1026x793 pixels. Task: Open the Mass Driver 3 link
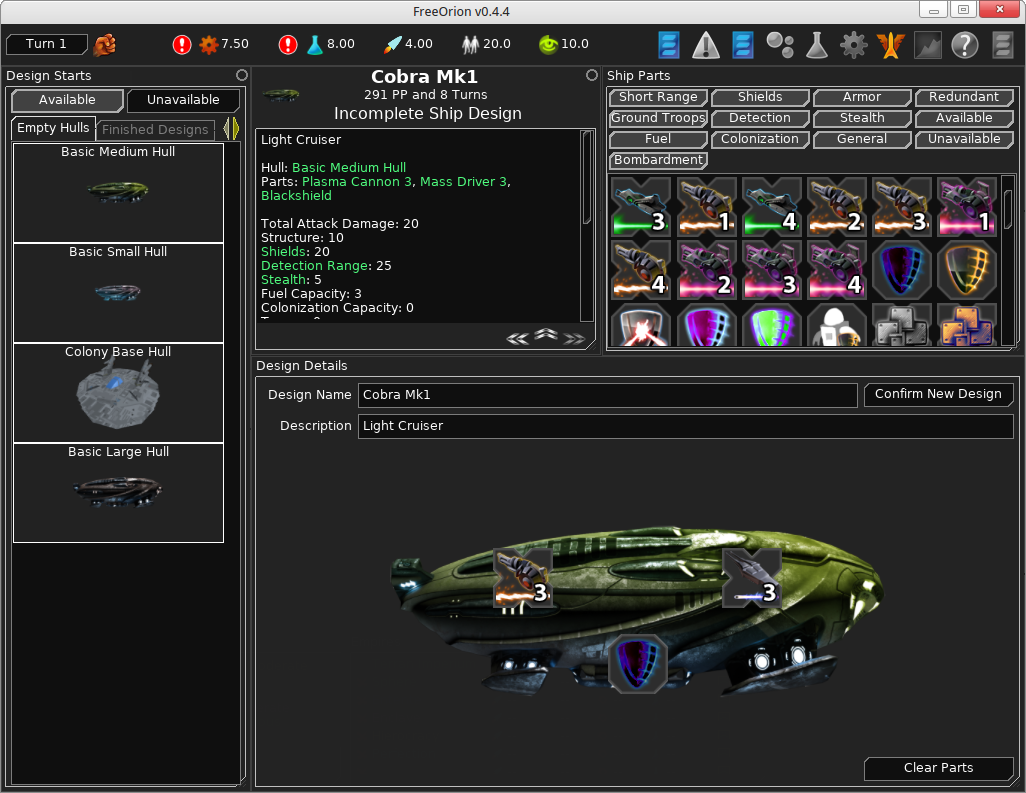coord(463,182)
